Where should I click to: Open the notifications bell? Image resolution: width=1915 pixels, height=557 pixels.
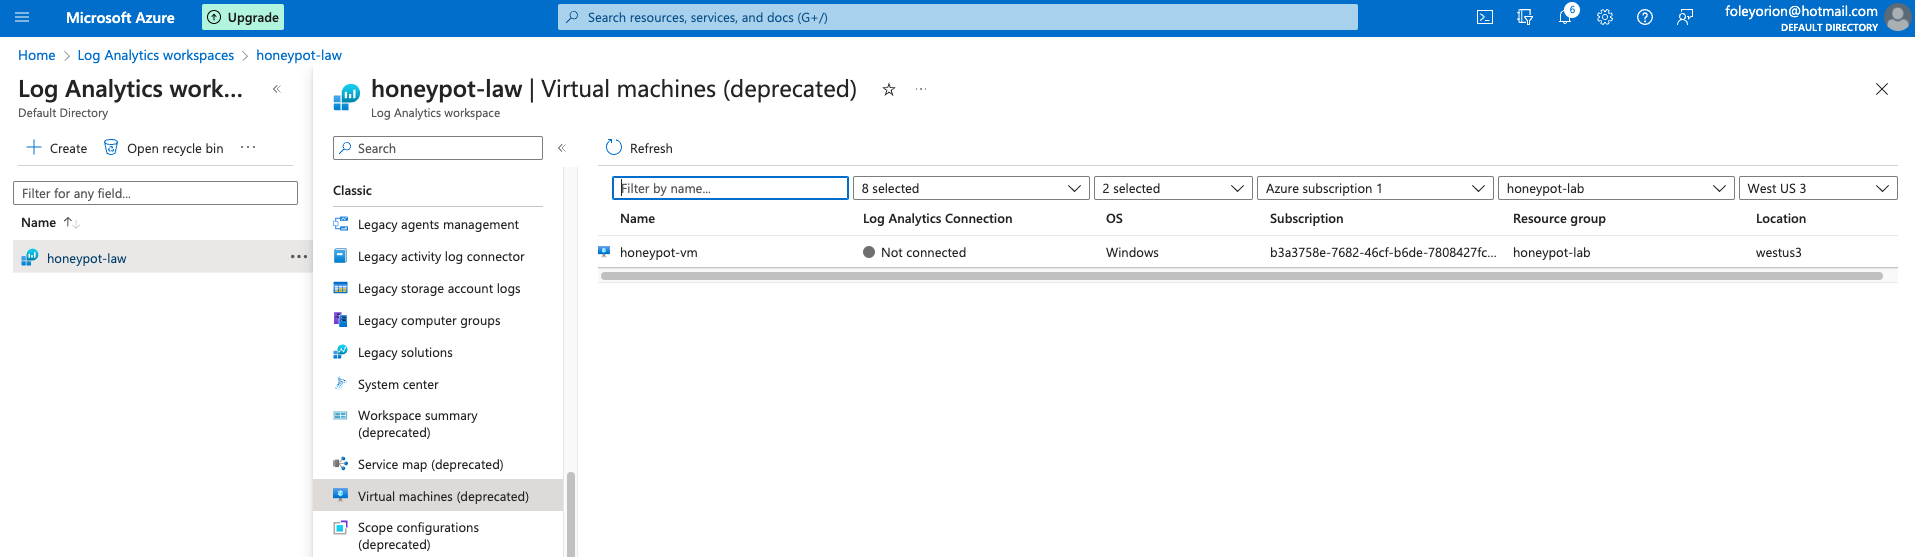coord(1565,17)
